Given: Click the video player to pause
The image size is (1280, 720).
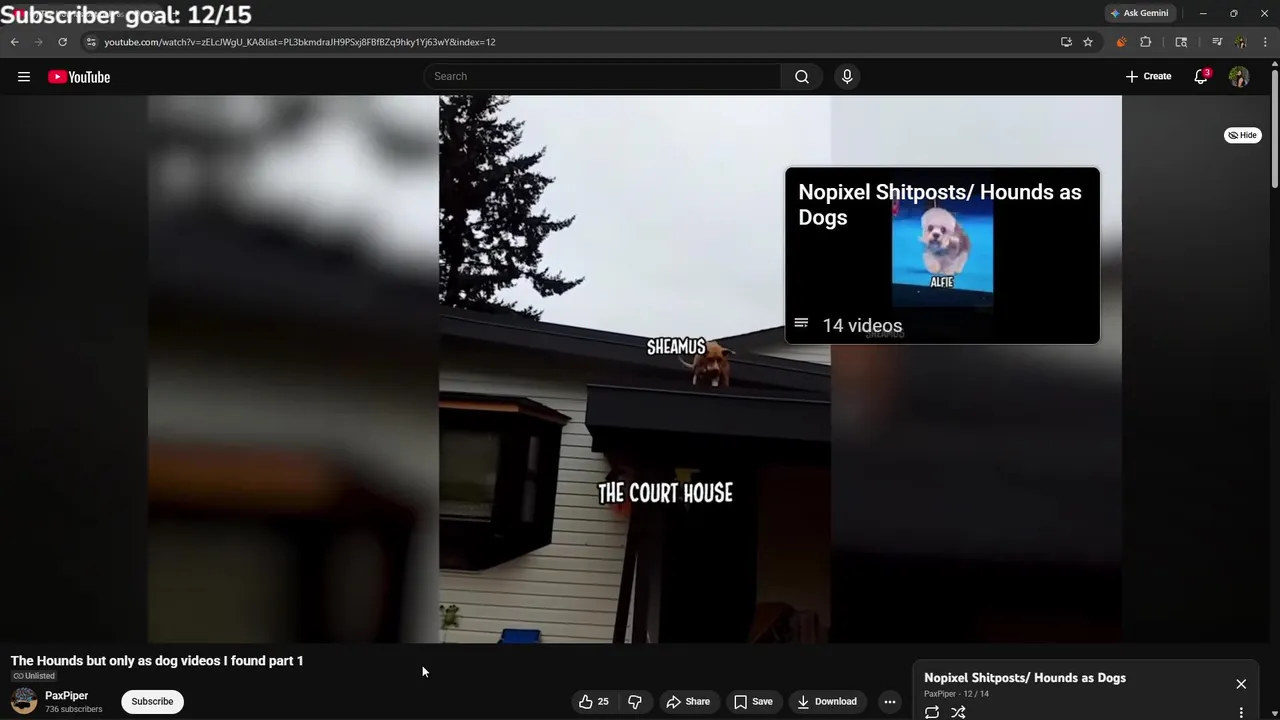Looking at the screenshot, I should tap(635, 369).
